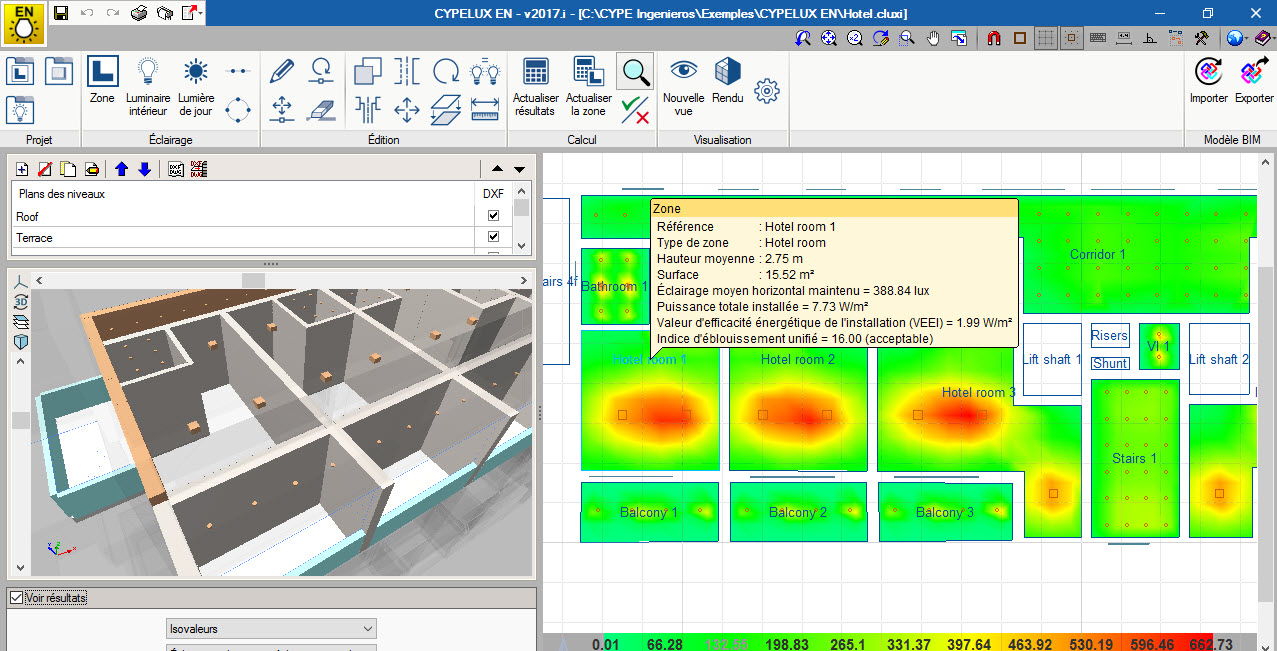Click the Projet group label
Image resolution: width=1277 pixels, height=651 pixels.
(39, 140)
